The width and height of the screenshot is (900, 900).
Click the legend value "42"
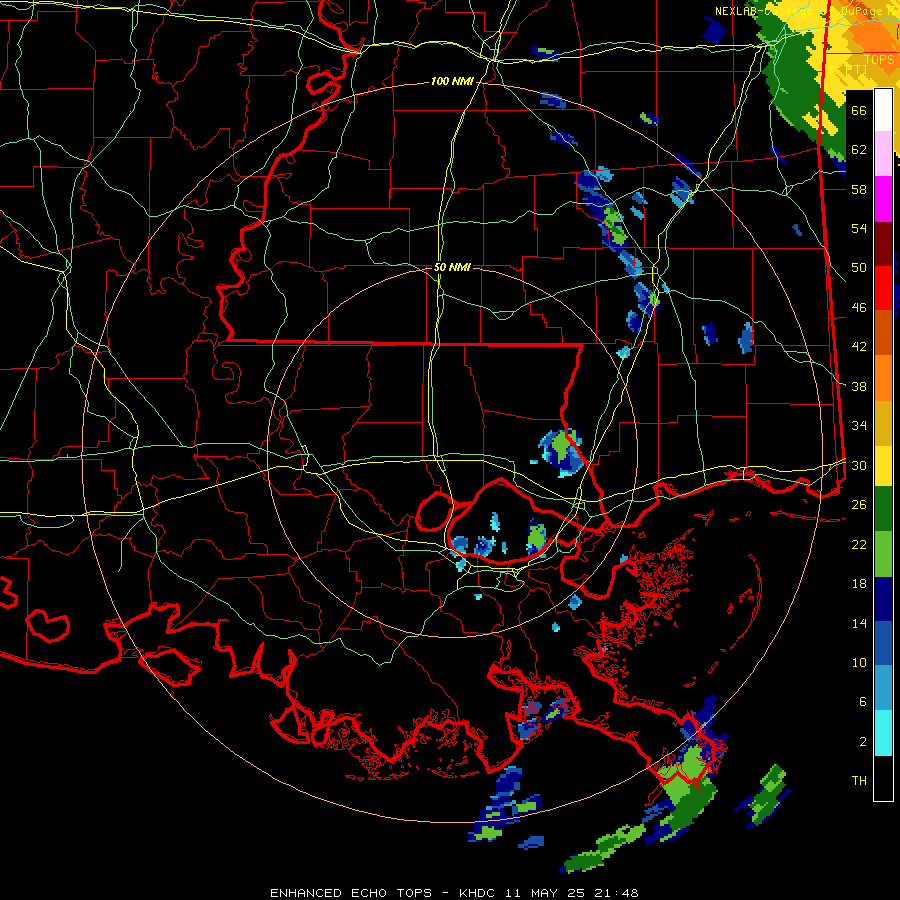pos(859,347)
